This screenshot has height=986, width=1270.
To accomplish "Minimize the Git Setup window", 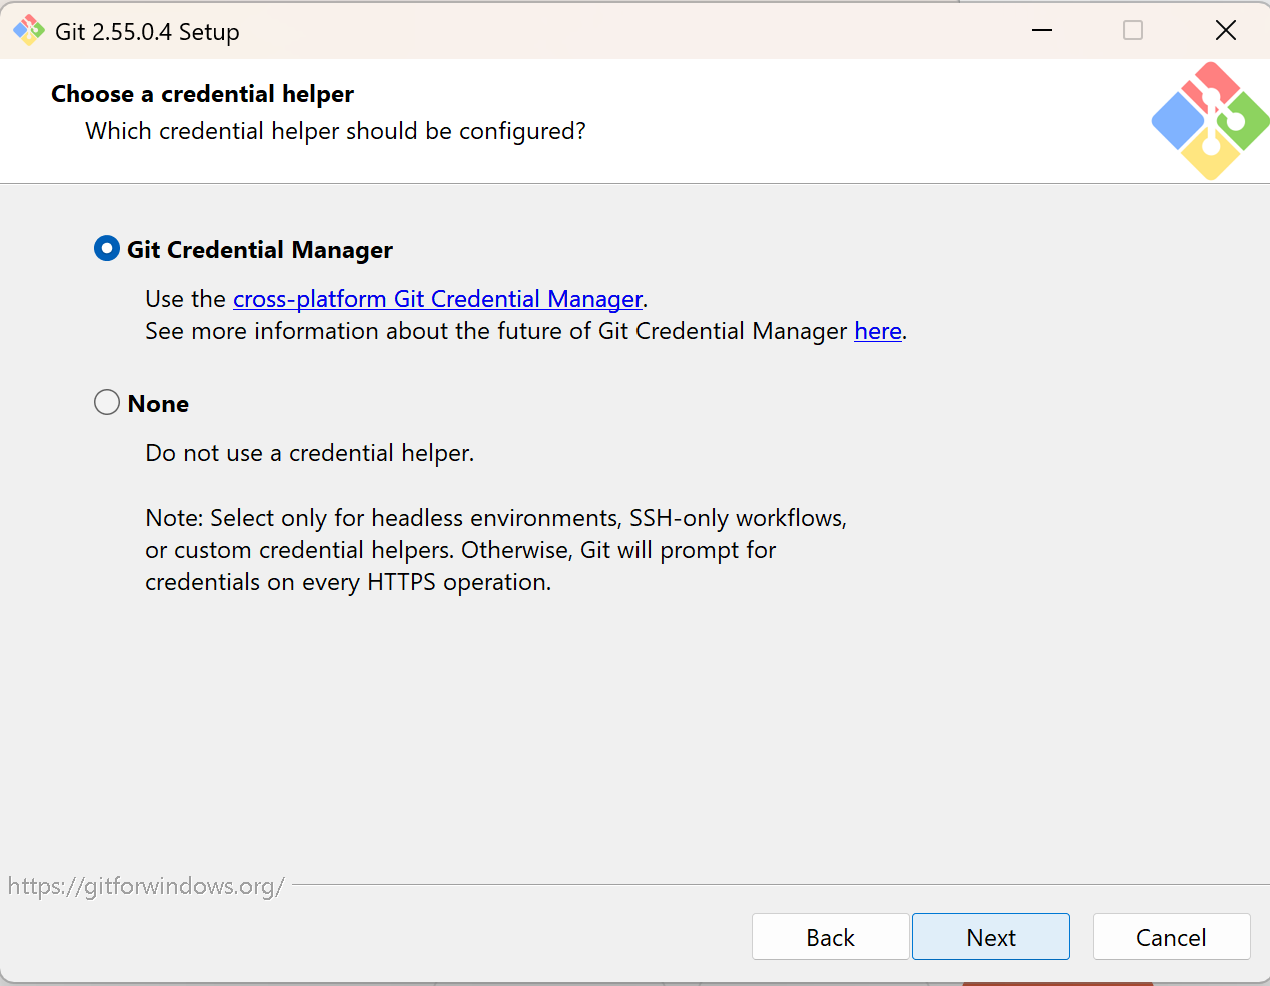I will click(x=1042, y=30).
